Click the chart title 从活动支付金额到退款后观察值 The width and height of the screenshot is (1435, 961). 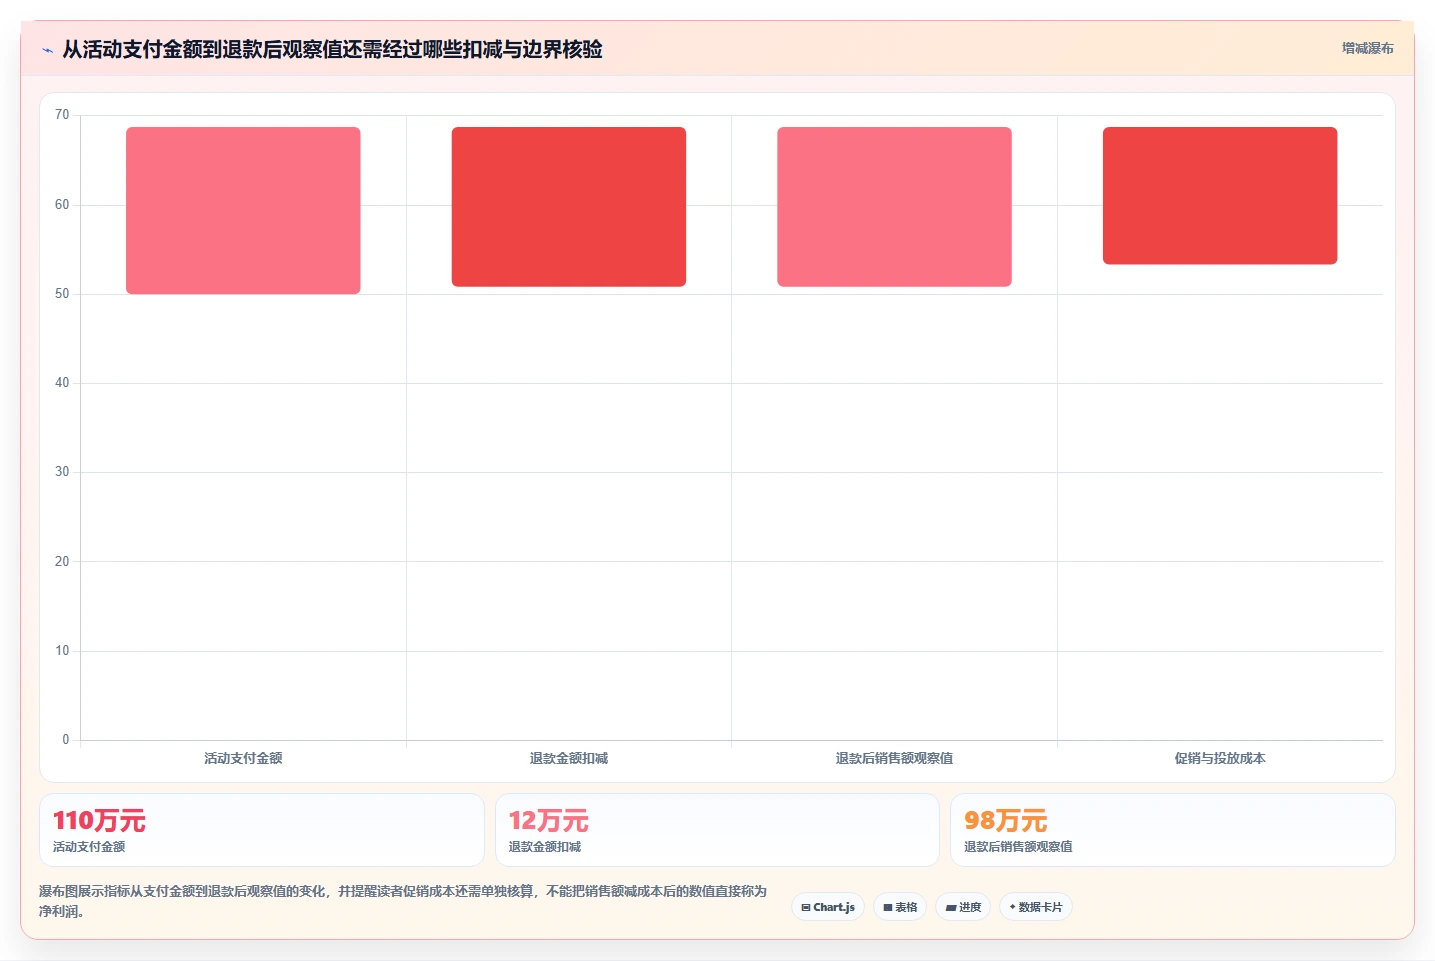point(332,49)
